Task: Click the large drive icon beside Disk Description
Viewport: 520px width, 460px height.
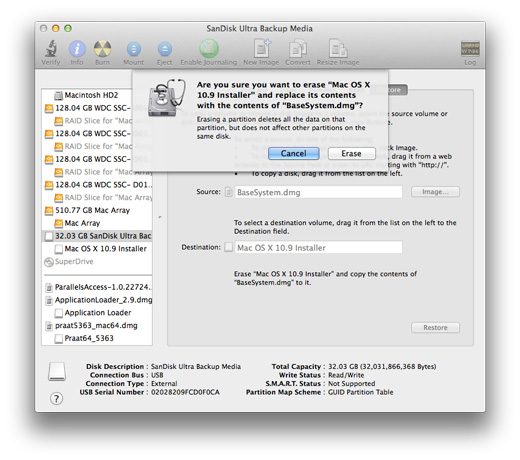Action: click(57, 372)
